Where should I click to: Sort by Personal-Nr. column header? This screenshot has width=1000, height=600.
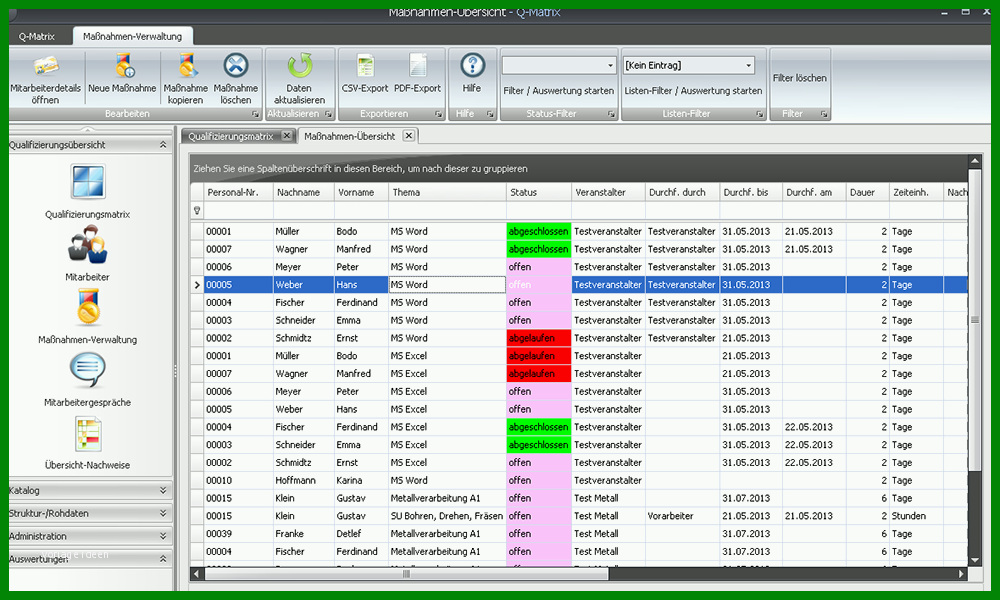[239, 192]
